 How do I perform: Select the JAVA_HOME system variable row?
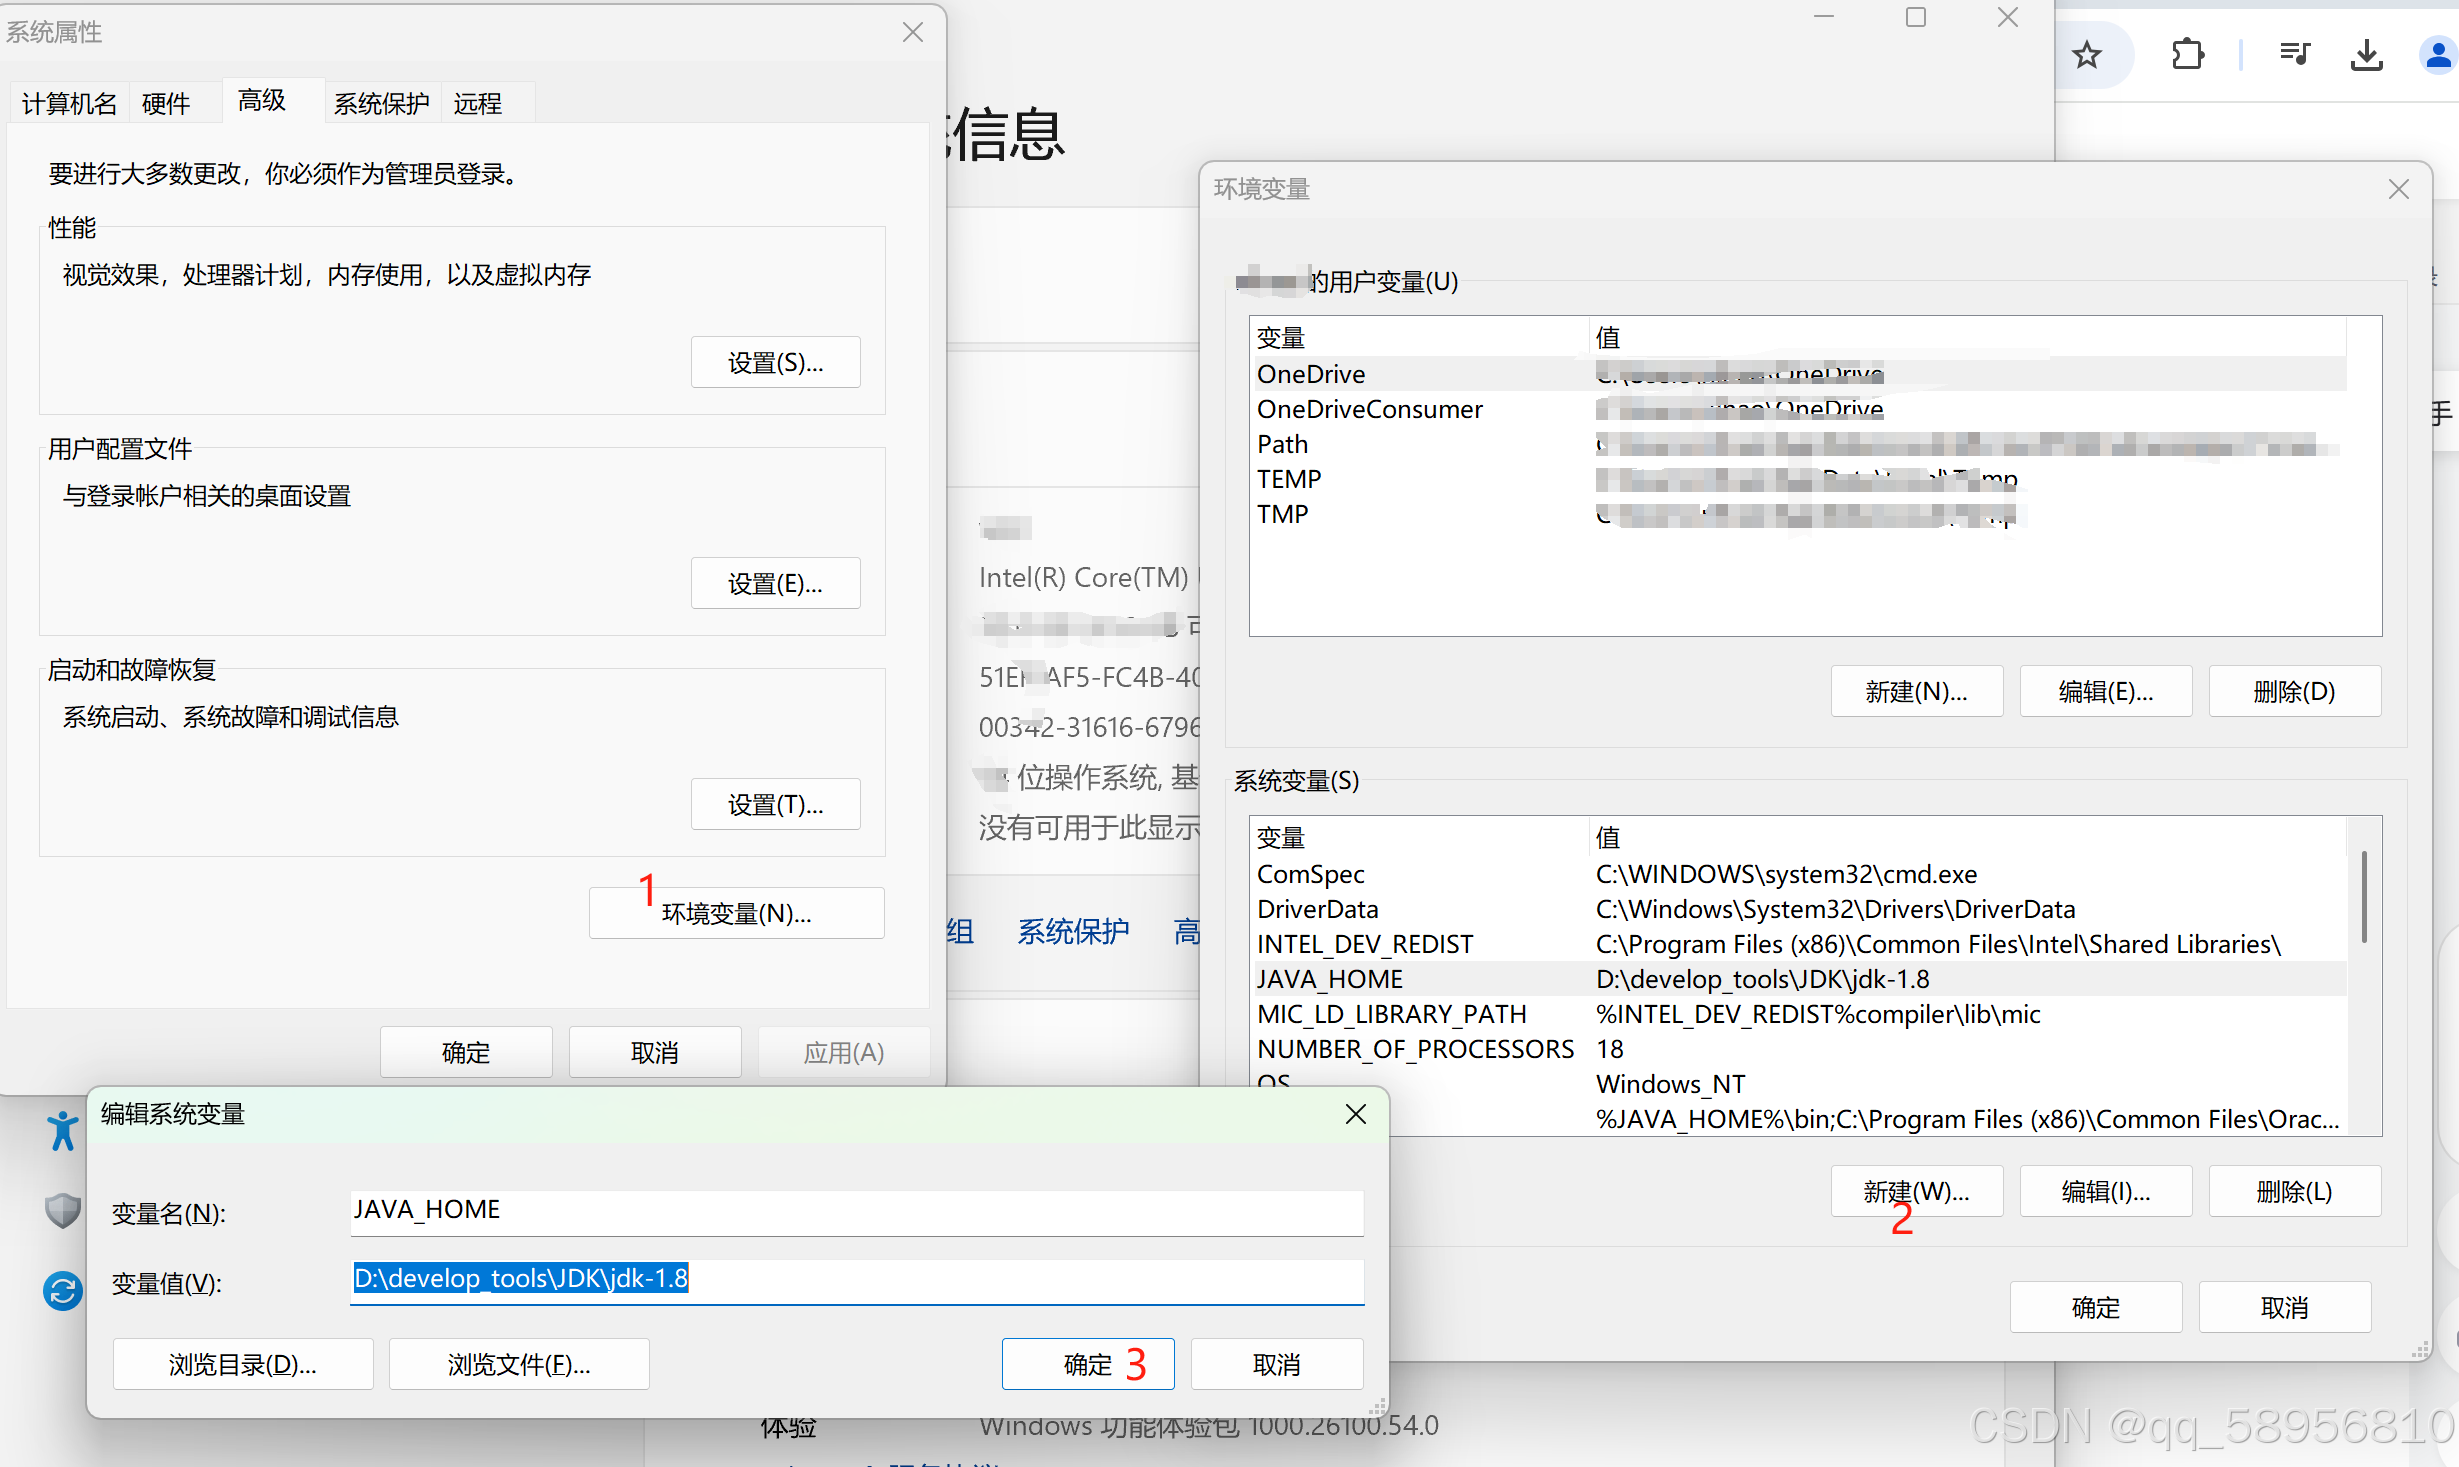[1330, 979]
